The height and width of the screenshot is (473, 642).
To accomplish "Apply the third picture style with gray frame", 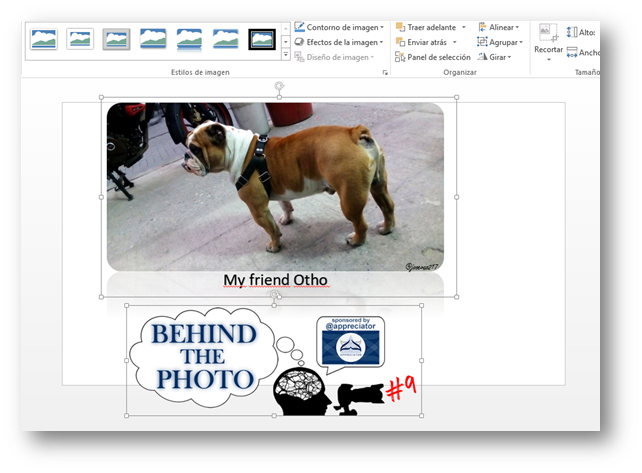I will tap(116, 39).
